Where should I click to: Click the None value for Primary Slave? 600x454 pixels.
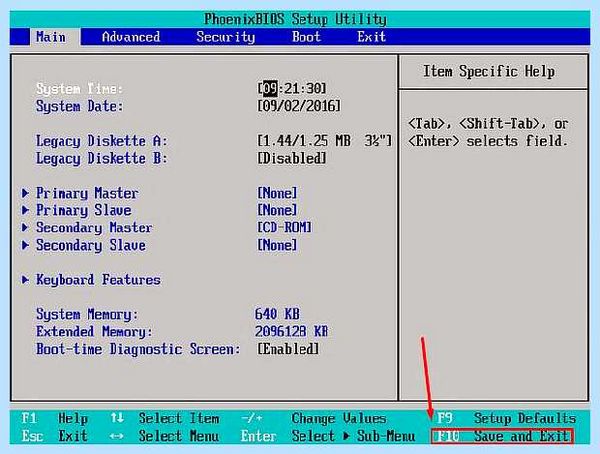pos(277,210)
